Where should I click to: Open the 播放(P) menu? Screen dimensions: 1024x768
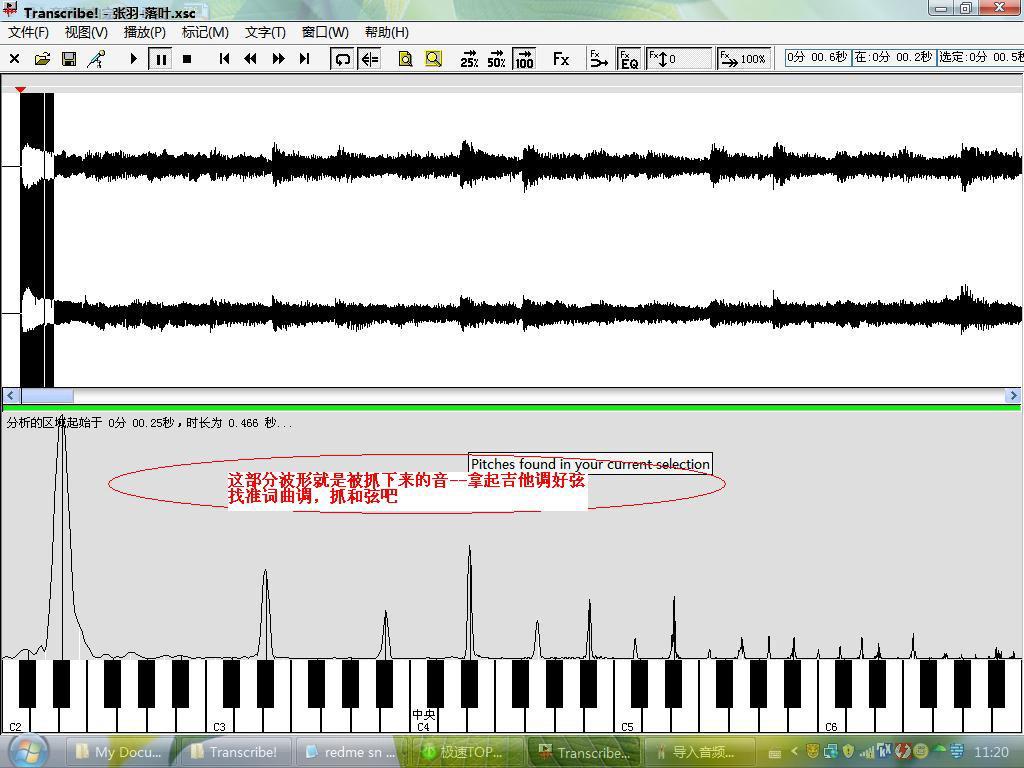(145, 32)
